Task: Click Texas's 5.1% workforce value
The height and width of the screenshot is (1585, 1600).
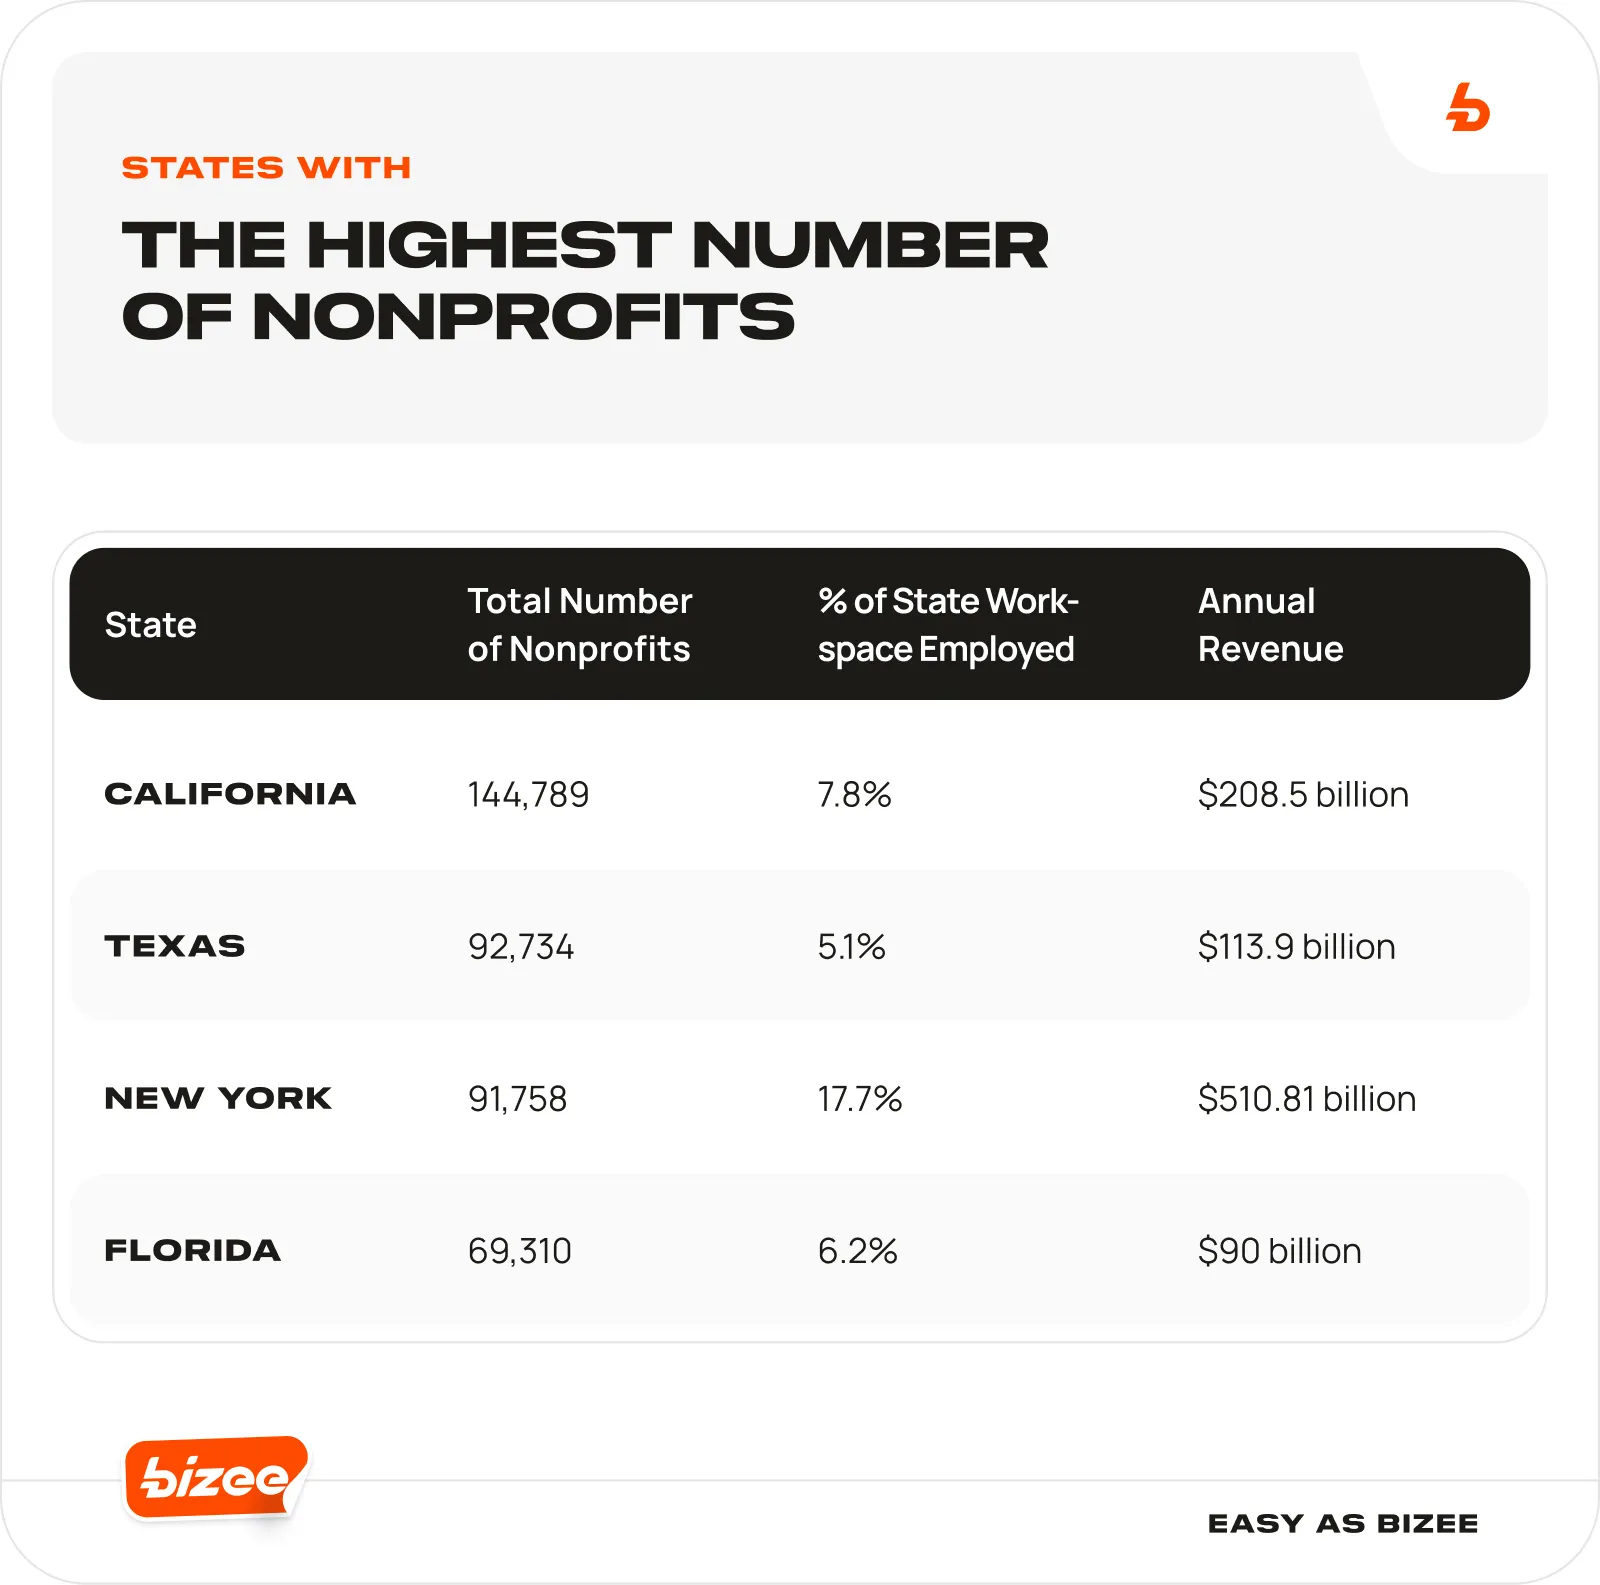Action: pos(851,947)
